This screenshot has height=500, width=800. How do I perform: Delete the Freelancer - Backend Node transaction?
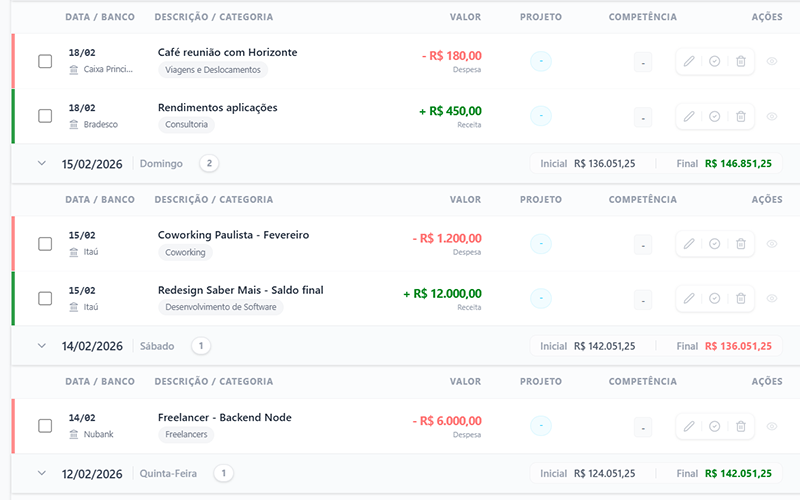pyautogui.click(x=741, y=426)
